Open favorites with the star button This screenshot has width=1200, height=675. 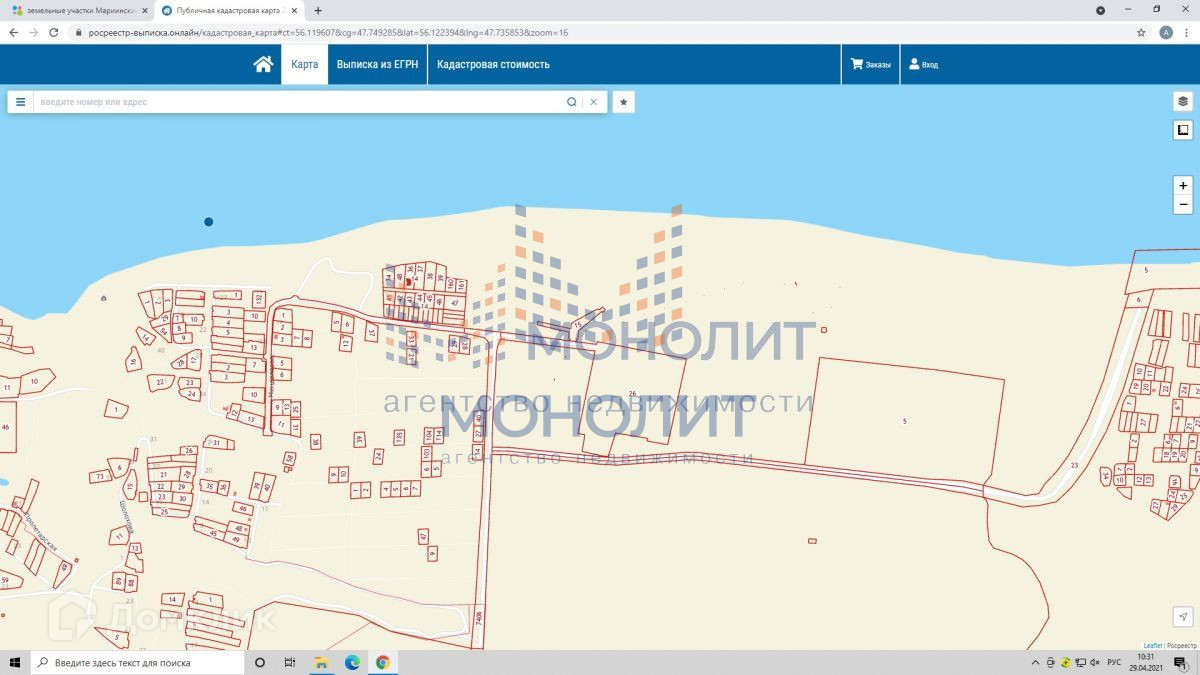coord(623,102)
